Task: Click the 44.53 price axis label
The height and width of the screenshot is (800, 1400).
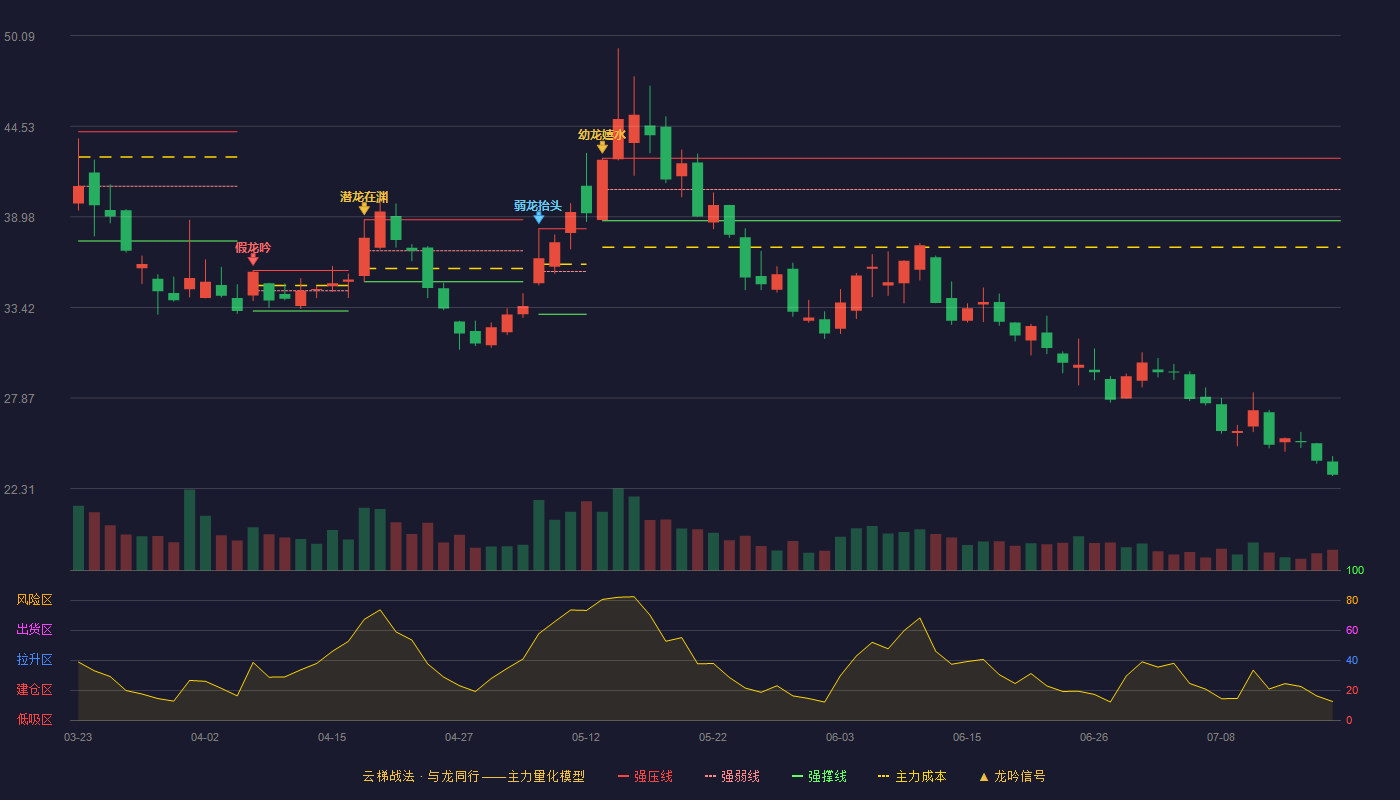Action: tap(20, 127)
